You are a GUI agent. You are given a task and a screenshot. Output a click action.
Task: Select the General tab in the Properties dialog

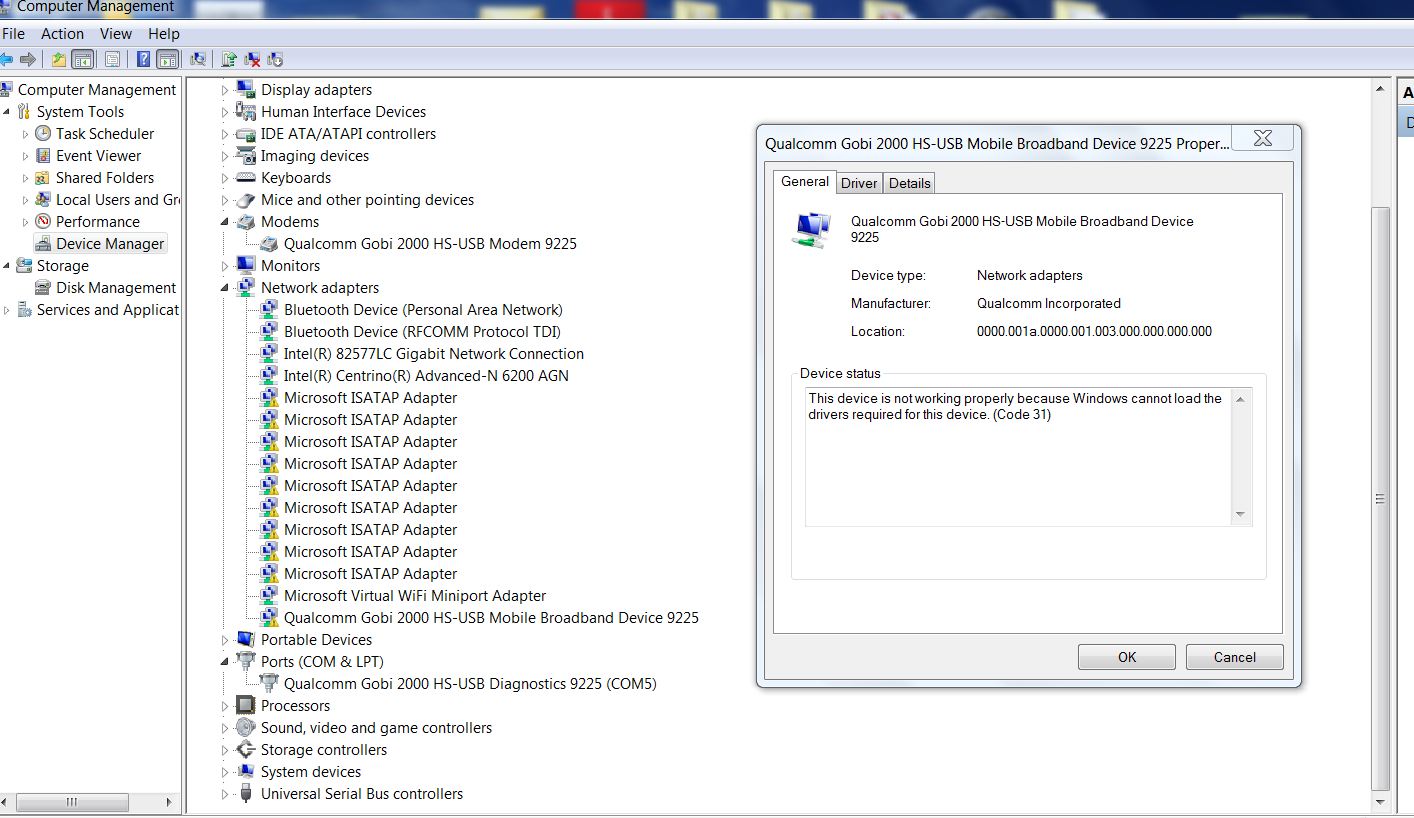click(x=805, y=181)
